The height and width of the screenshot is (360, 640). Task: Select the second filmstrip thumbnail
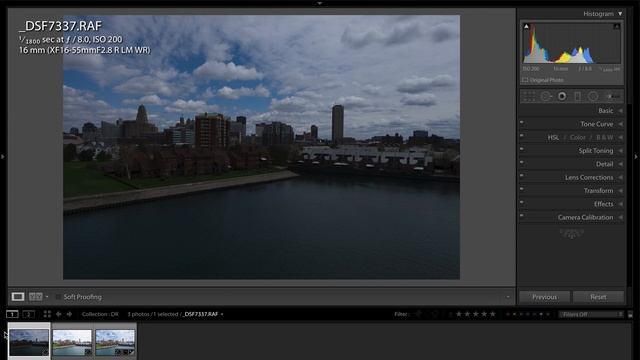pos(72,342)
